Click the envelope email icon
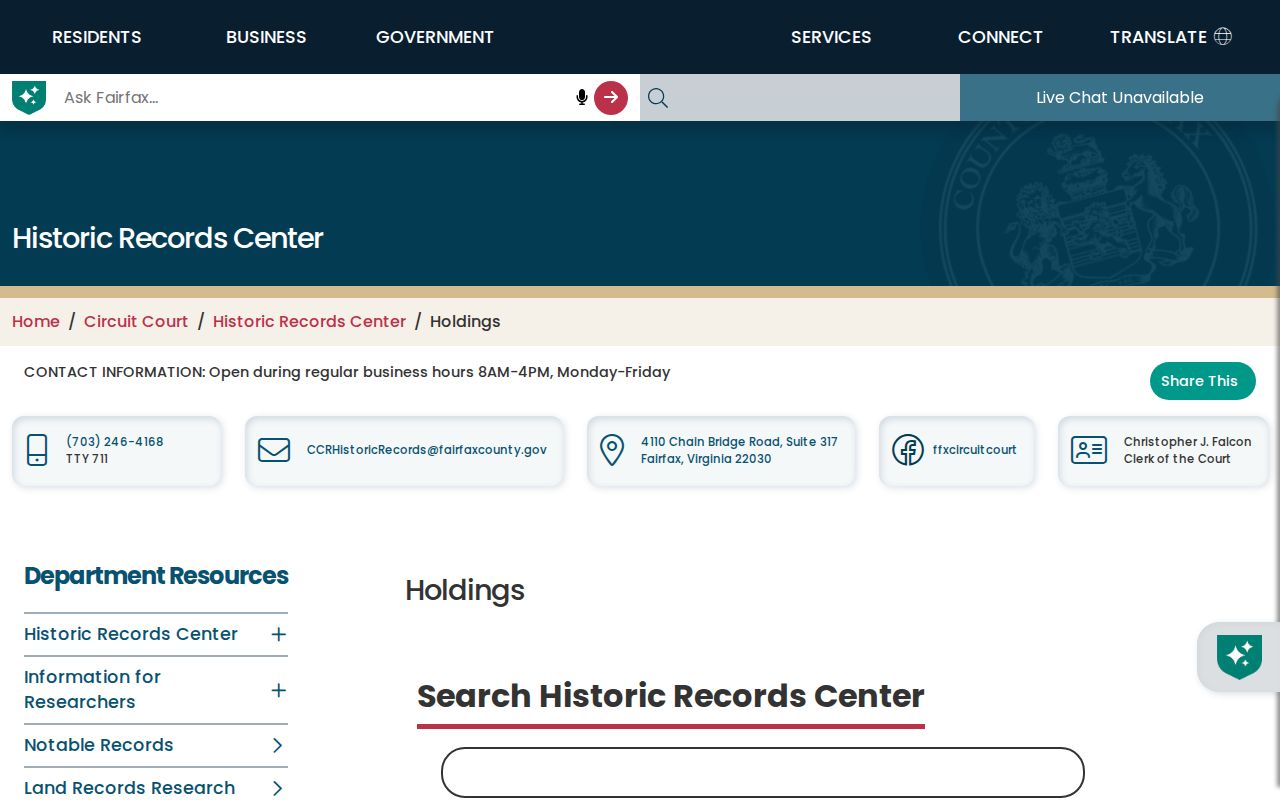The width and height of the screenshot is (1280, 800). pos(274,450)
